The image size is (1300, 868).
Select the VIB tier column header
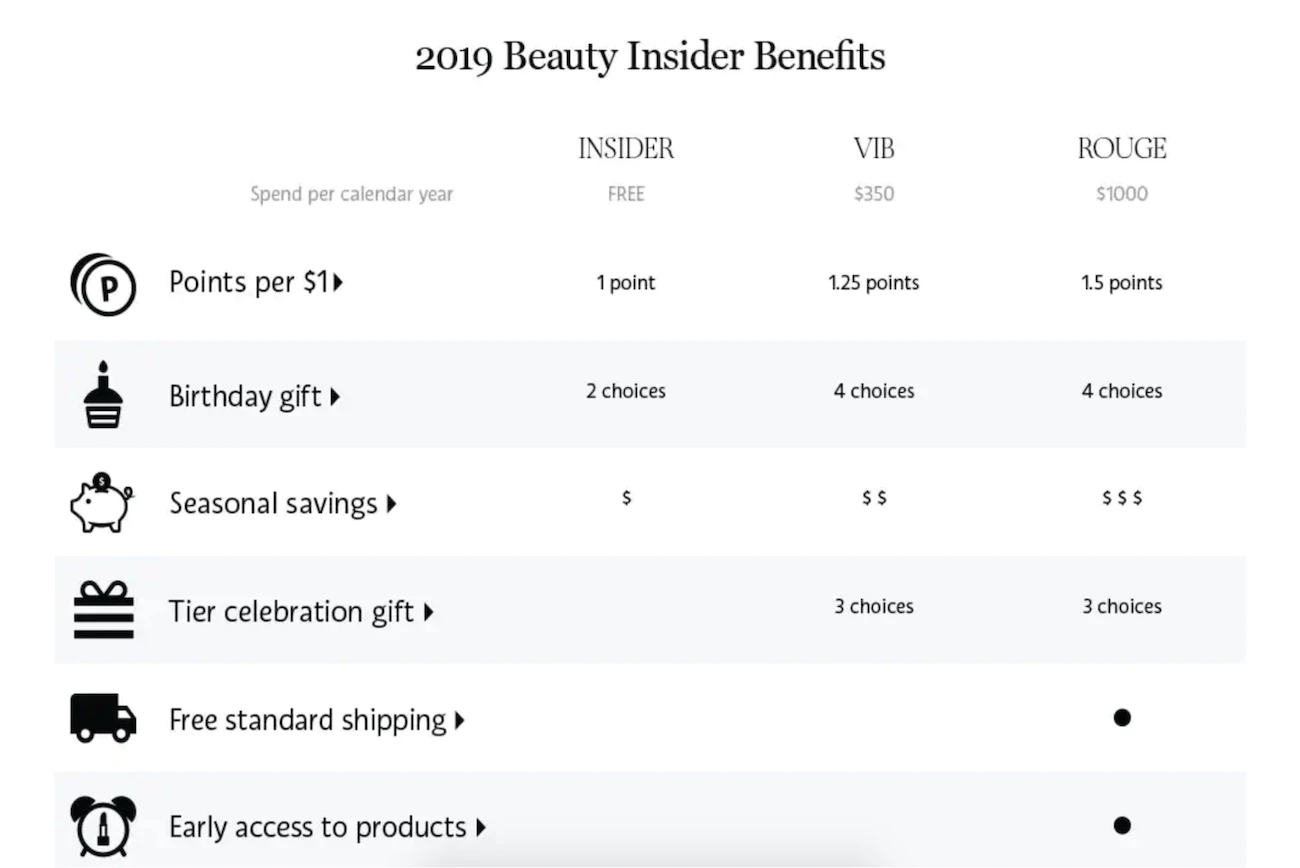[x=874, y=149]
